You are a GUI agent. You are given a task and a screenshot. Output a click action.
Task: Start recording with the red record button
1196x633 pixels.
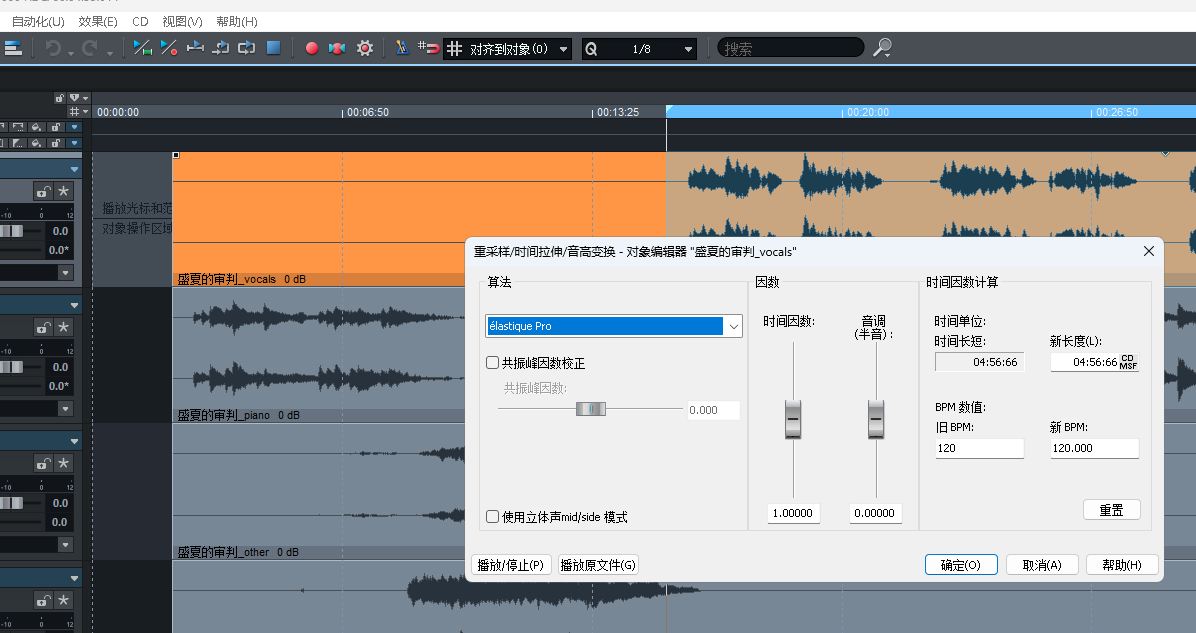311,48
